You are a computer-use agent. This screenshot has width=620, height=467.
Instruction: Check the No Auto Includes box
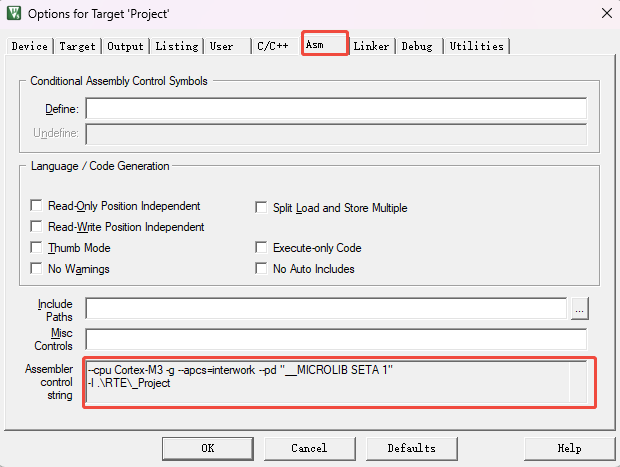[263, 269]
